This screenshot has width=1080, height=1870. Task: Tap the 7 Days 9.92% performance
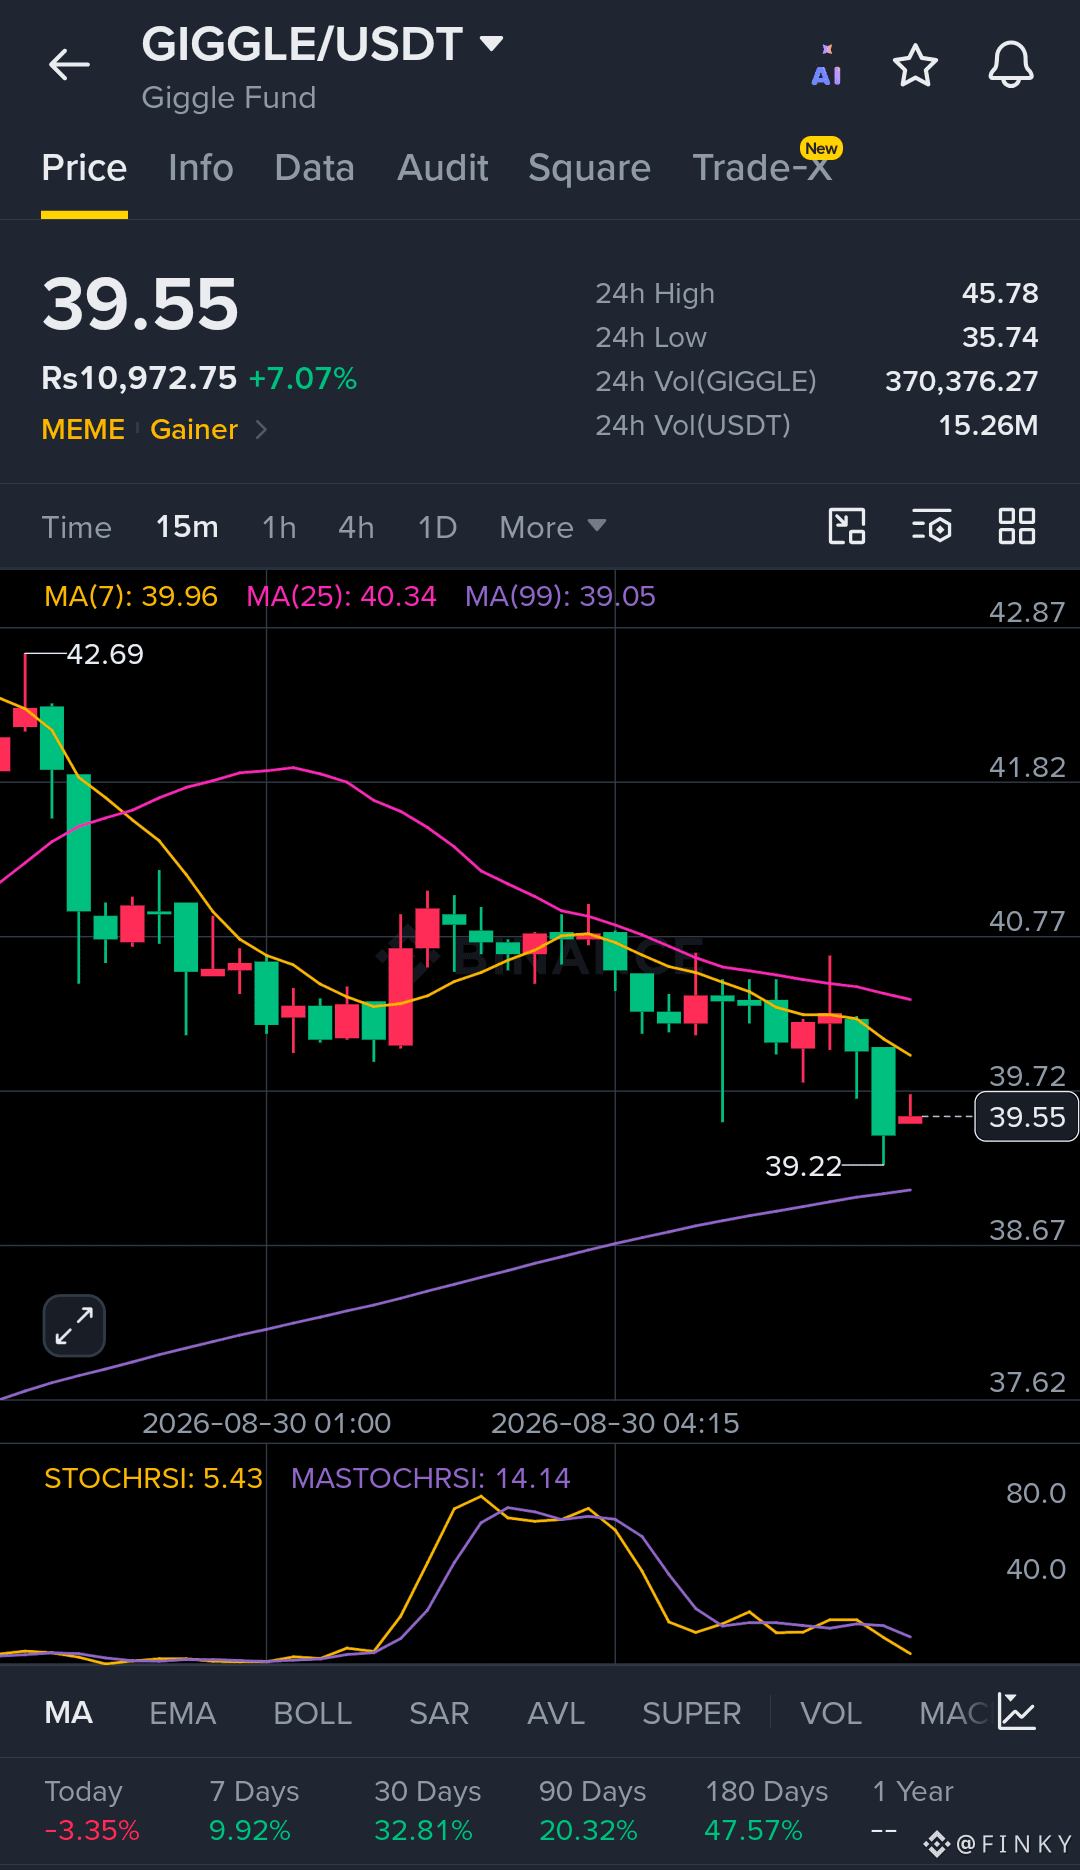tap(254, 1810)
